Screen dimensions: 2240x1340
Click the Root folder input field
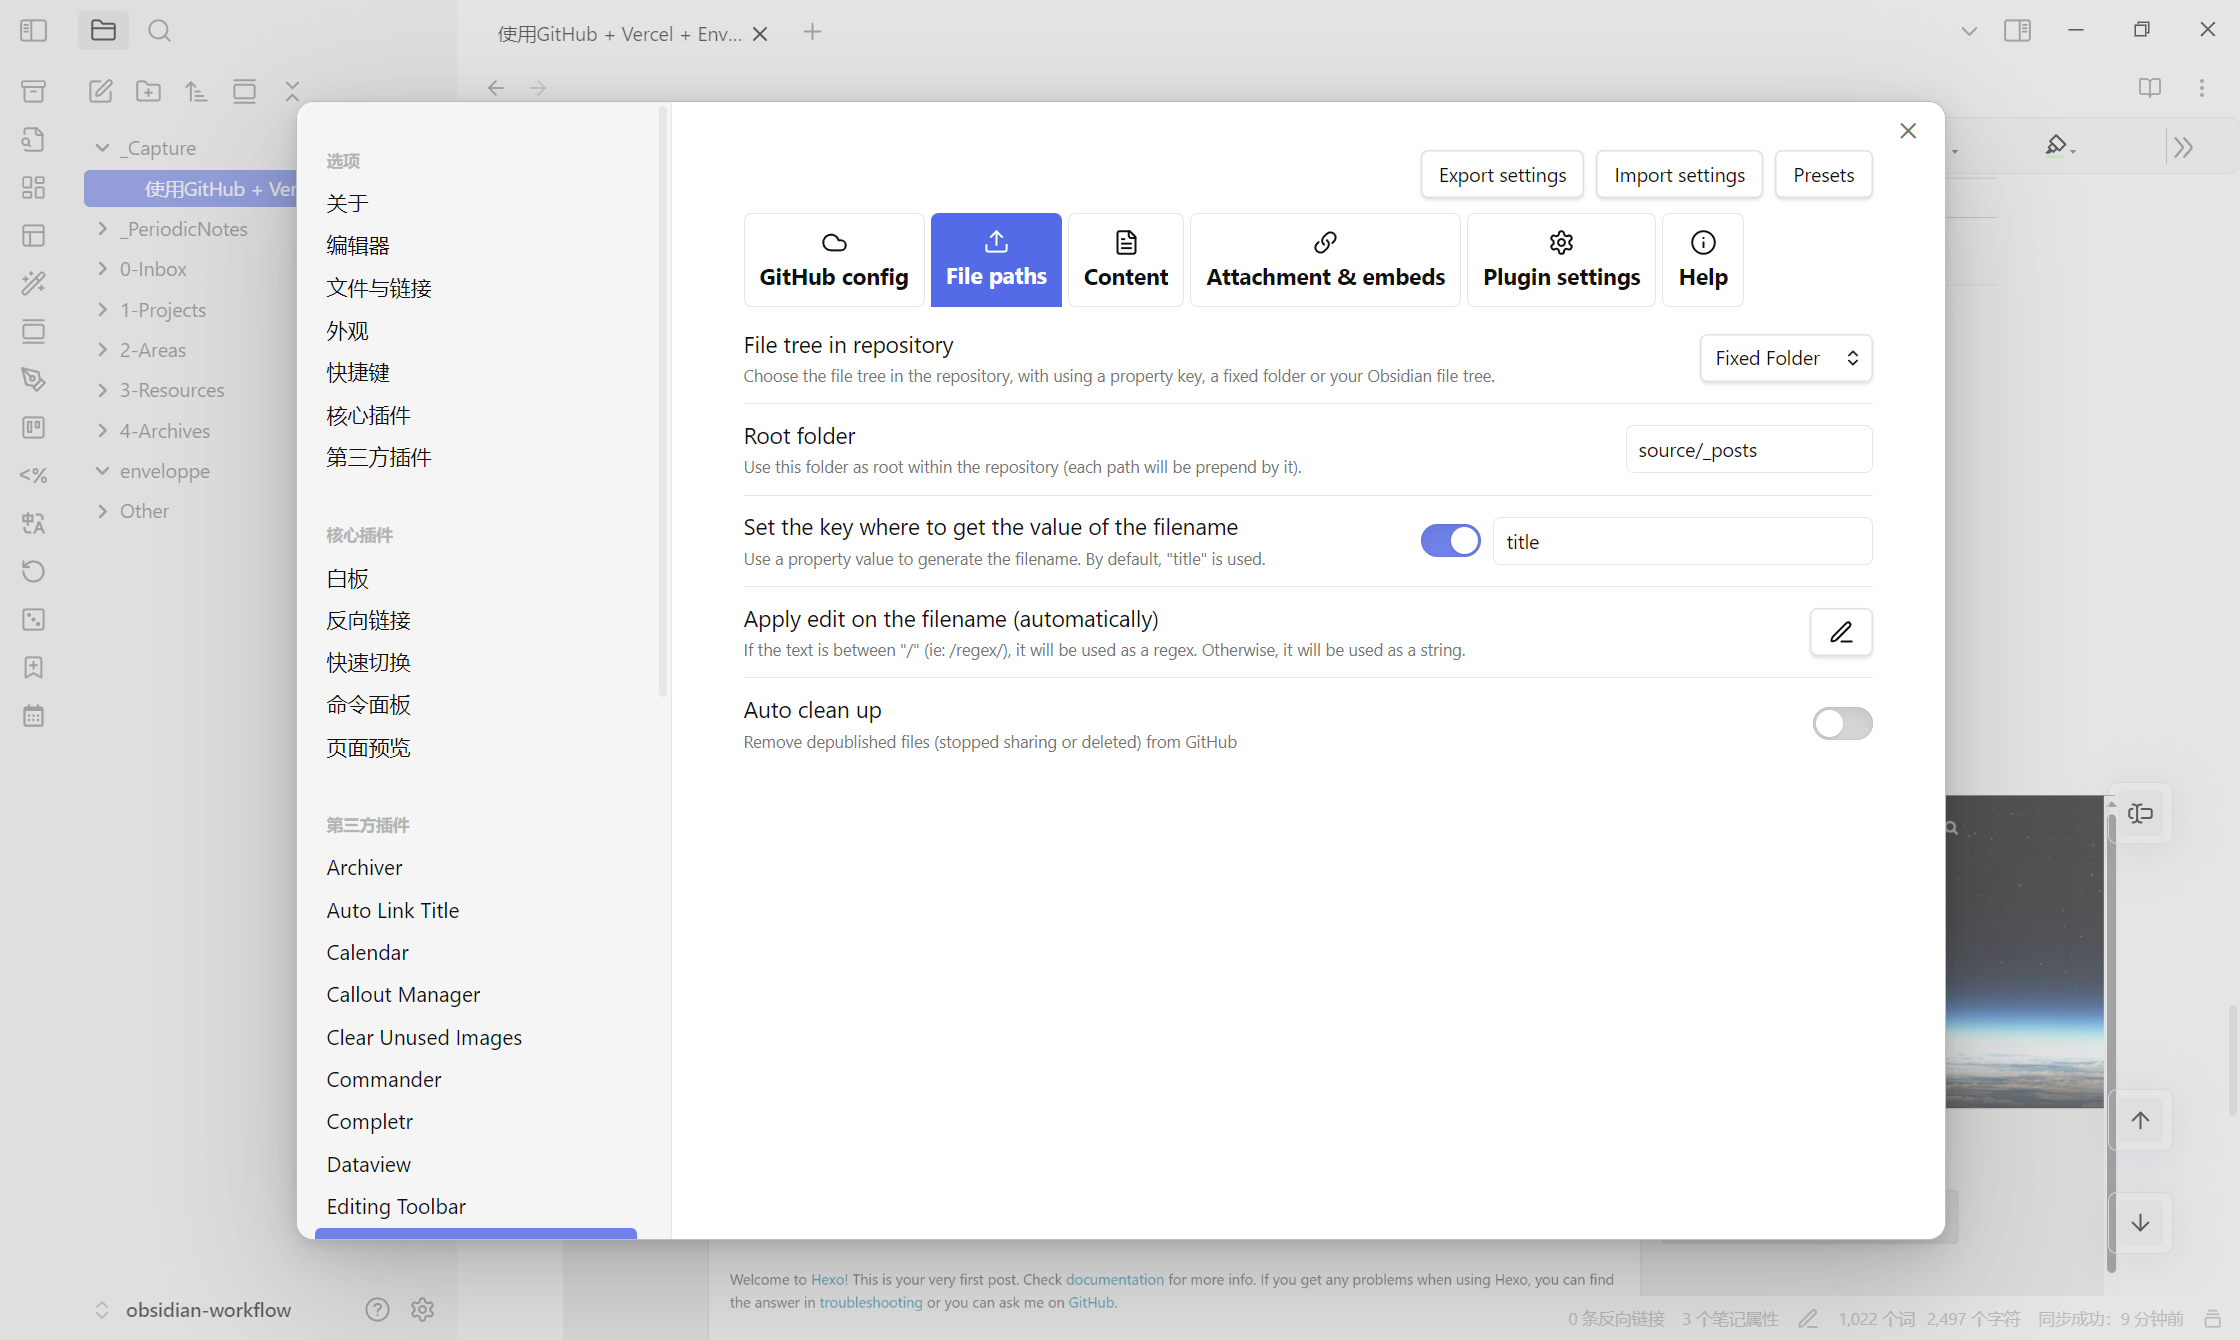pyautogui.click(x=1749, y=449)
